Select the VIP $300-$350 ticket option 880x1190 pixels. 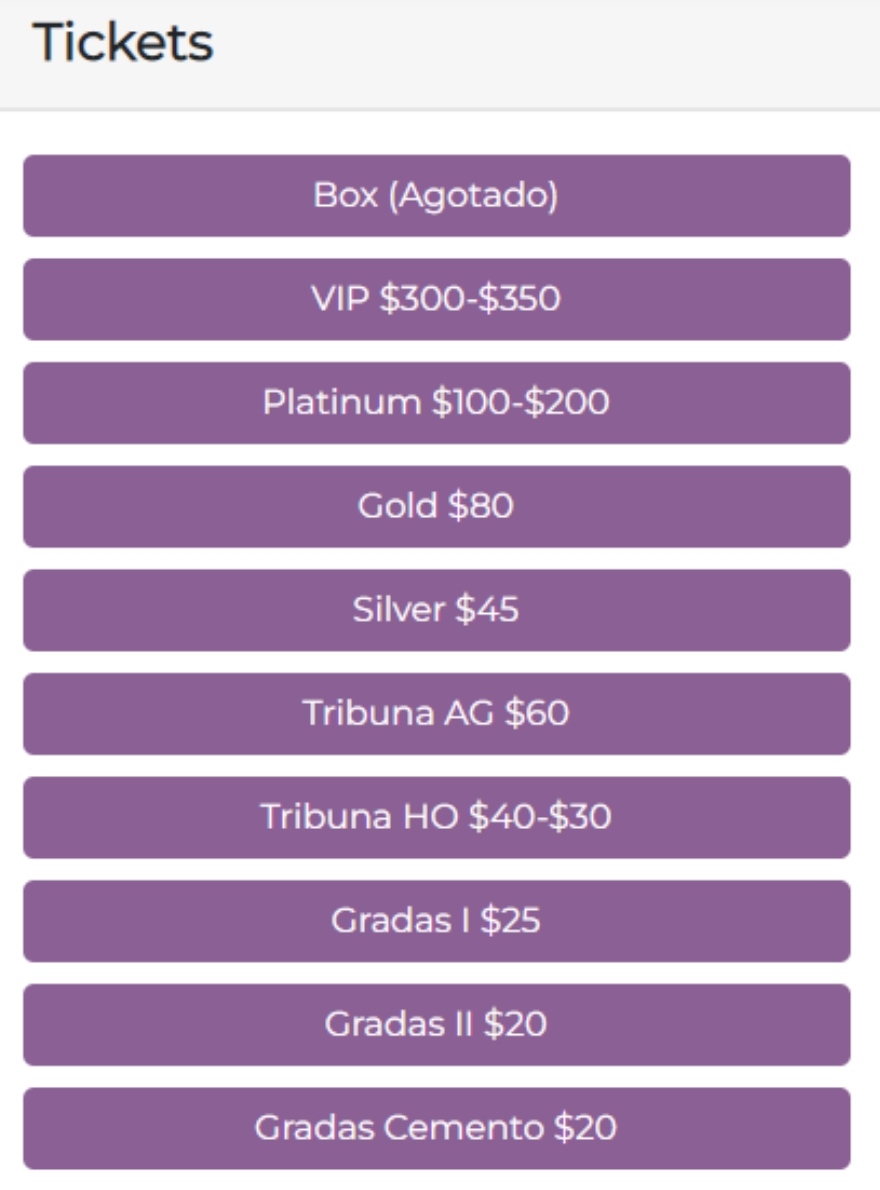pyautogui.click(x=436, y=299)
